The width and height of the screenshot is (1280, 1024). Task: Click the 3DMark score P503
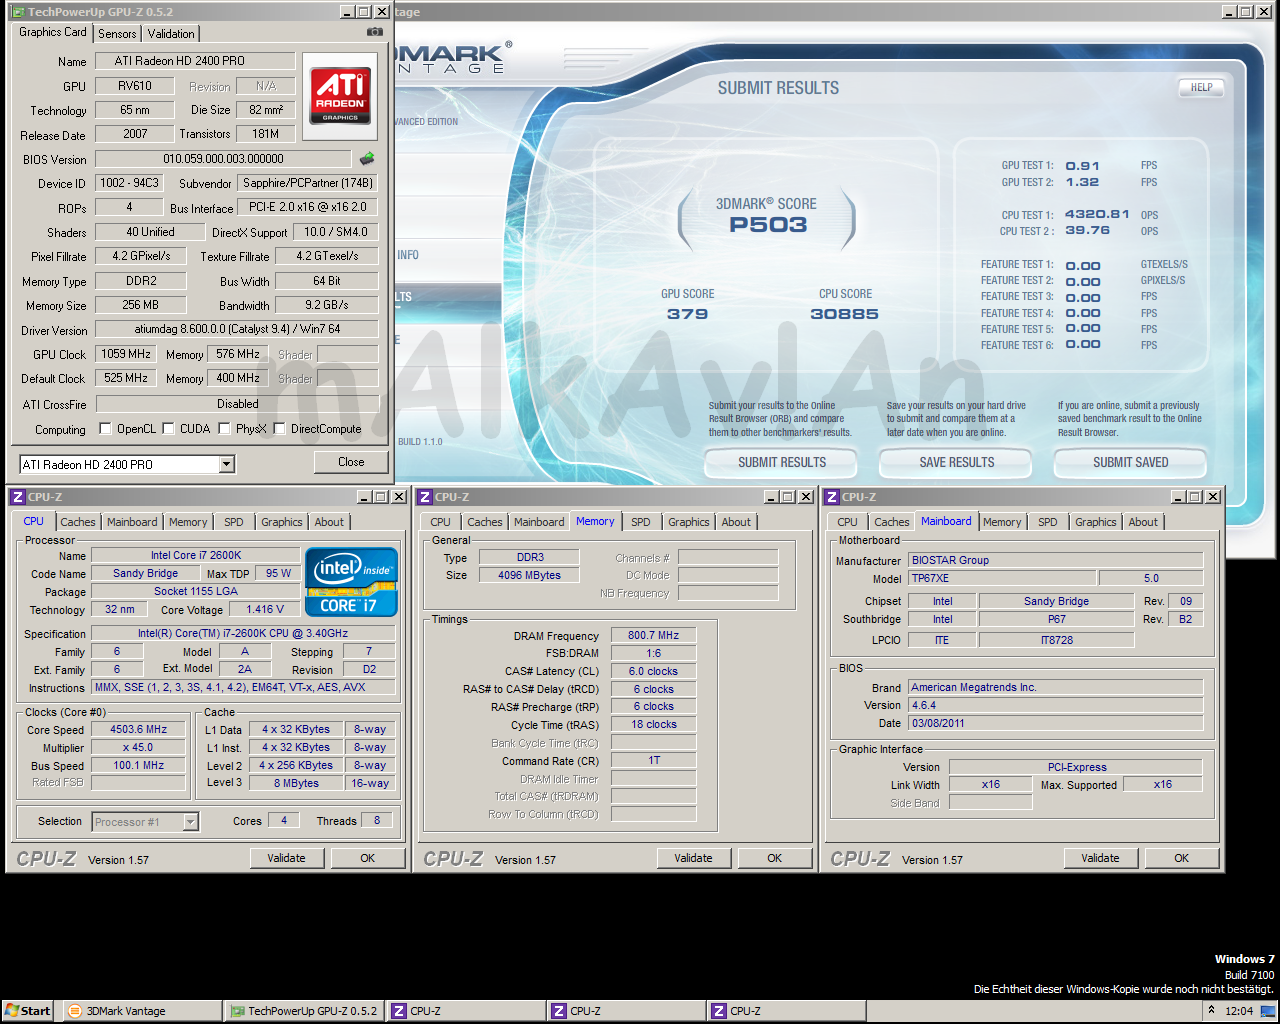click(x=768, y=224)
